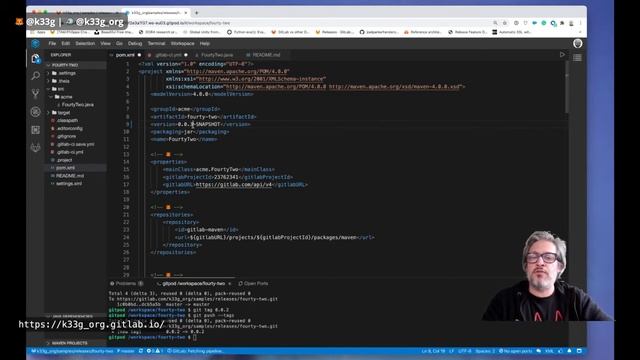Open .editorconfig file in explorer
640x360 pixels.
click(x=69, y=129)
